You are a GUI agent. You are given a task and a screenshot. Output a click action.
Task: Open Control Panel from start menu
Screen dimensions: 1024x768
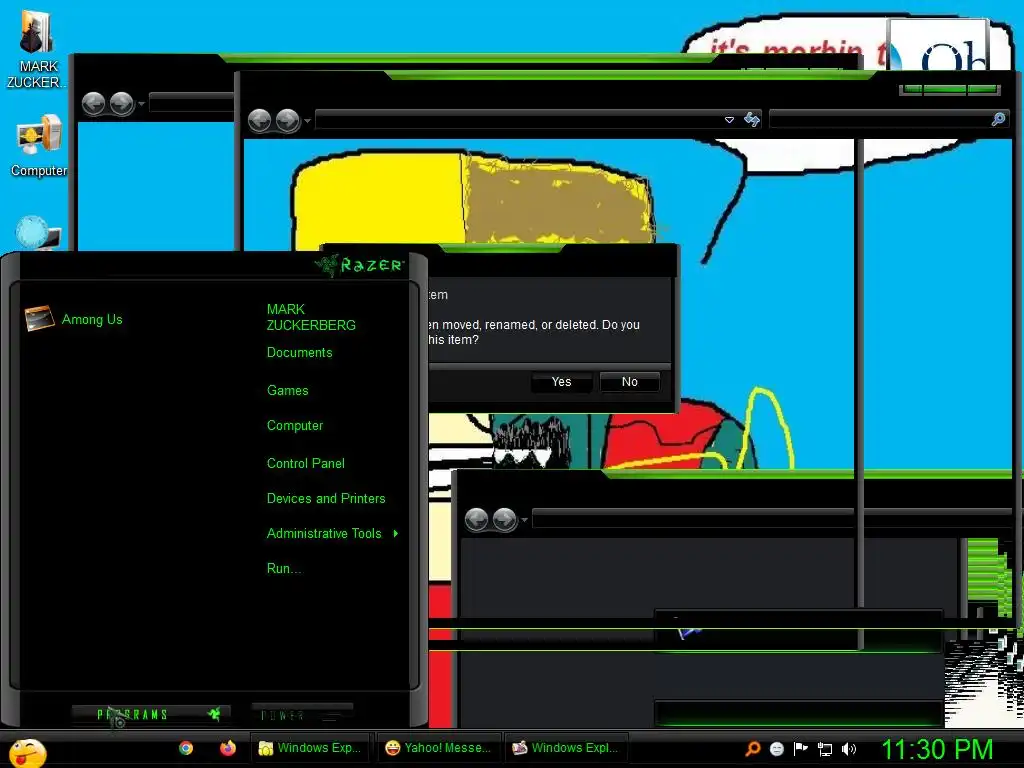(306, 464)
